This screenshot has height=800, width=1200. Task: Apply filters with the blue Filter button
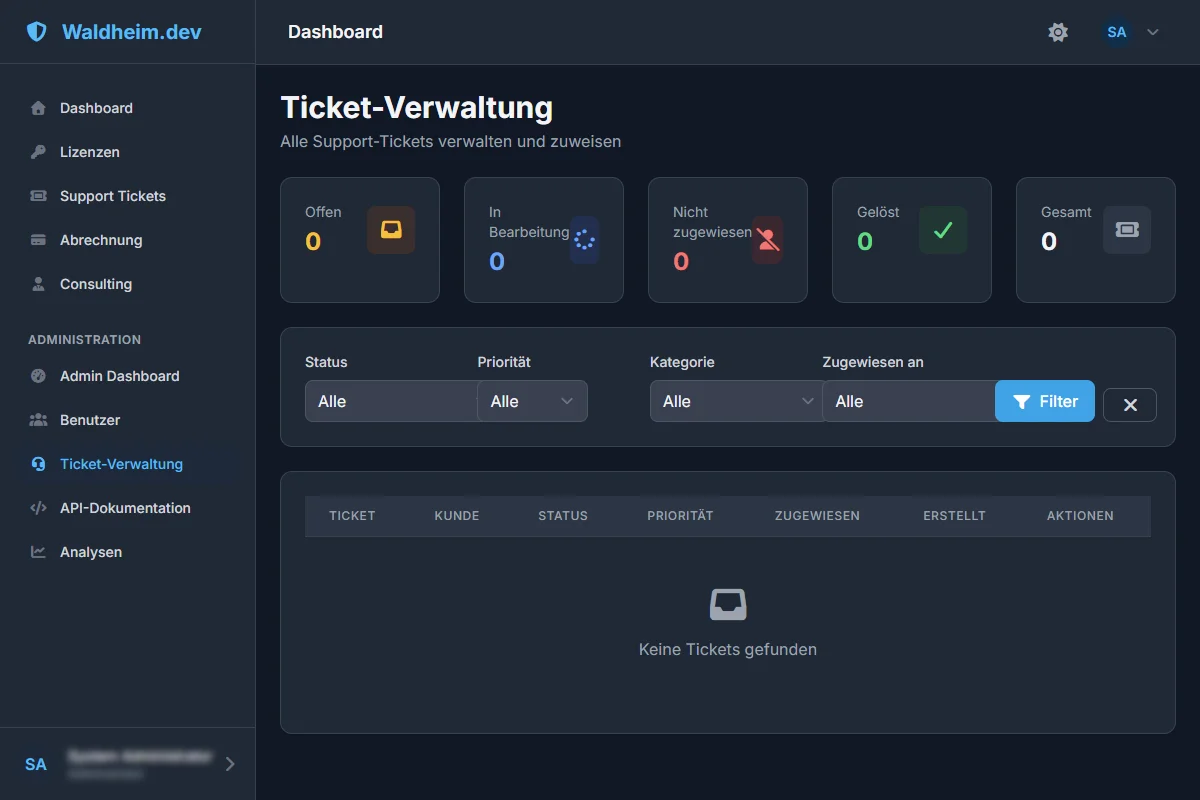[x=1045, y=401]
